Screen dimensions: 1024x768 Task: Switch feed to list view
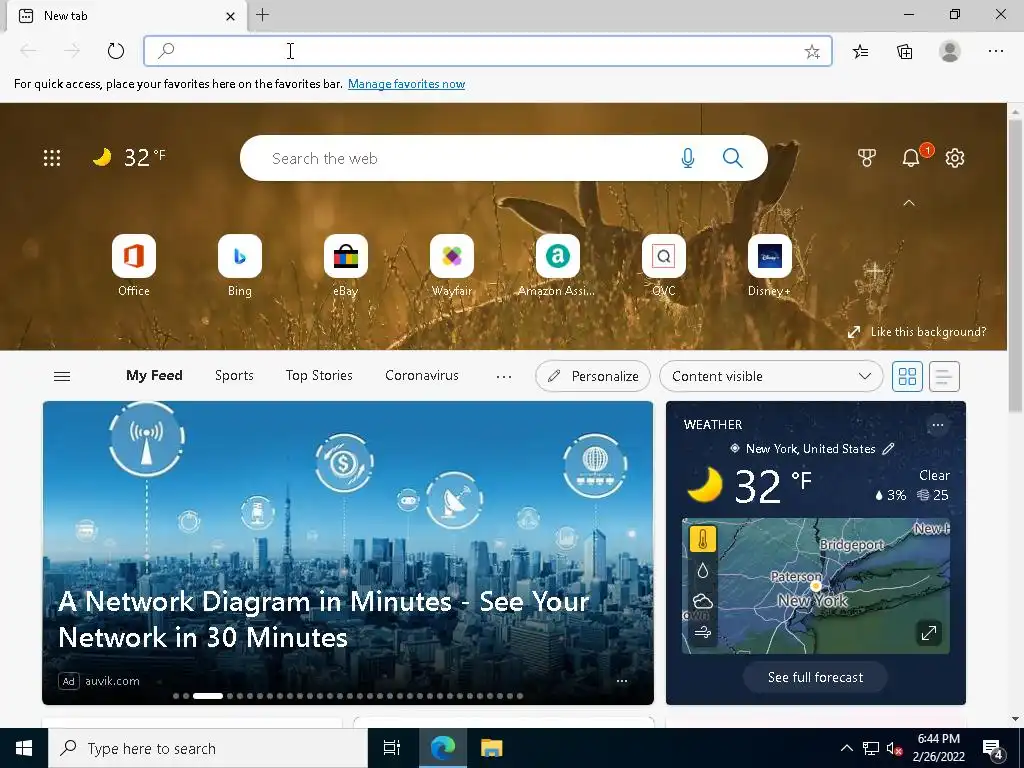click(x=944, y=376)
